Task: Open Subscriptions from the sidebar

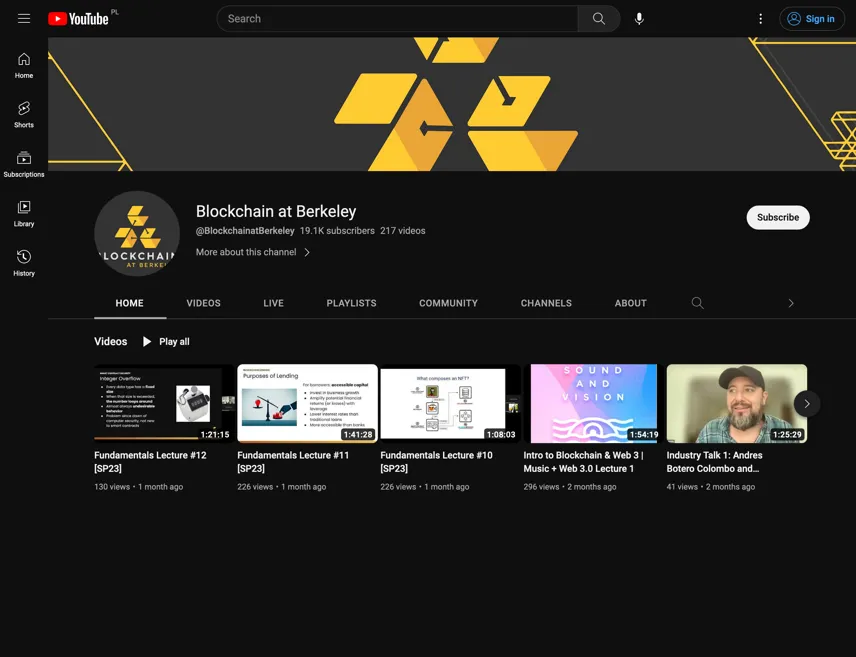Action: point(23,164)
